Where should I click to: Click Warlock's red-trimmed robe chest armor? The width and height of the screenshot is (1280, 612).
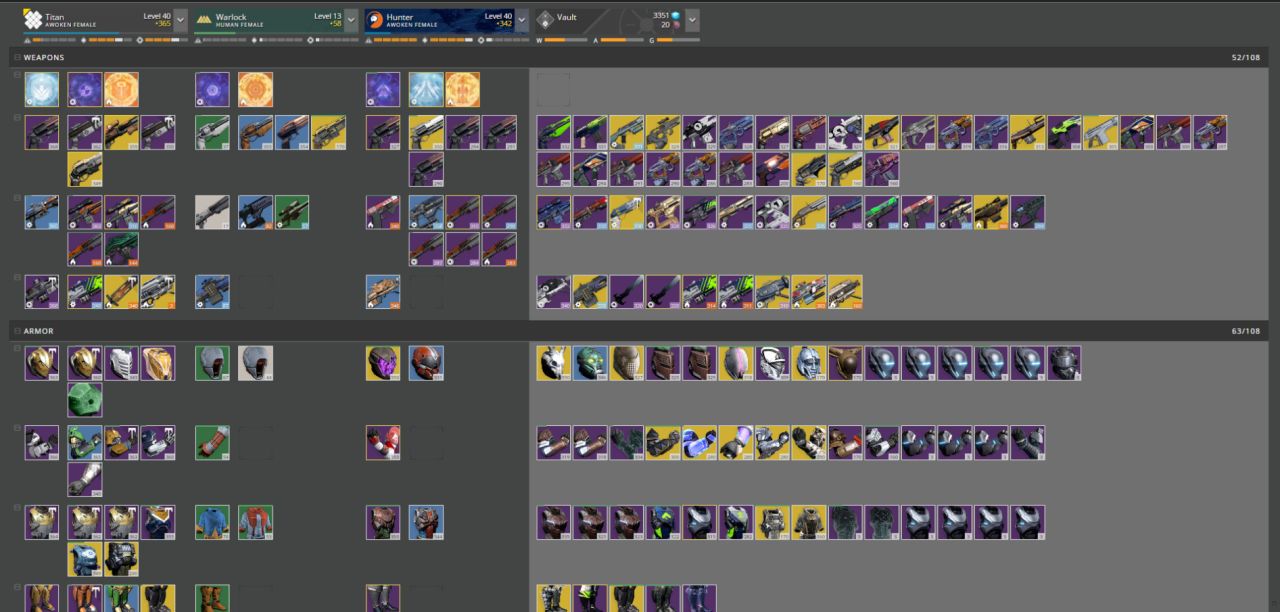click(255, 523)
